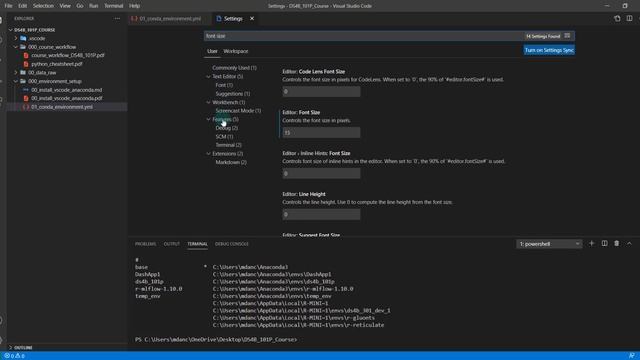This screenshot has width=640, height=360.
Task: Open python_cheatsheet.pdf file
Action: (x=57, y=64)
